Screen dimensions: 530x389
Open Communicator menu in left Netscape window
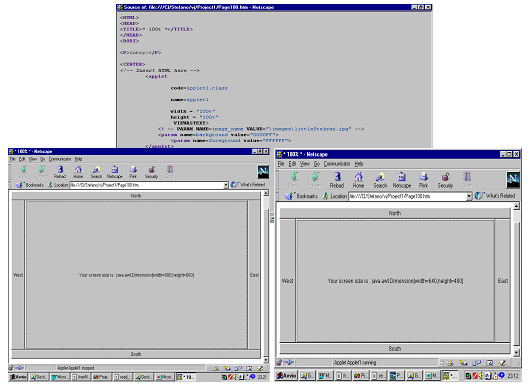[60, 159]
